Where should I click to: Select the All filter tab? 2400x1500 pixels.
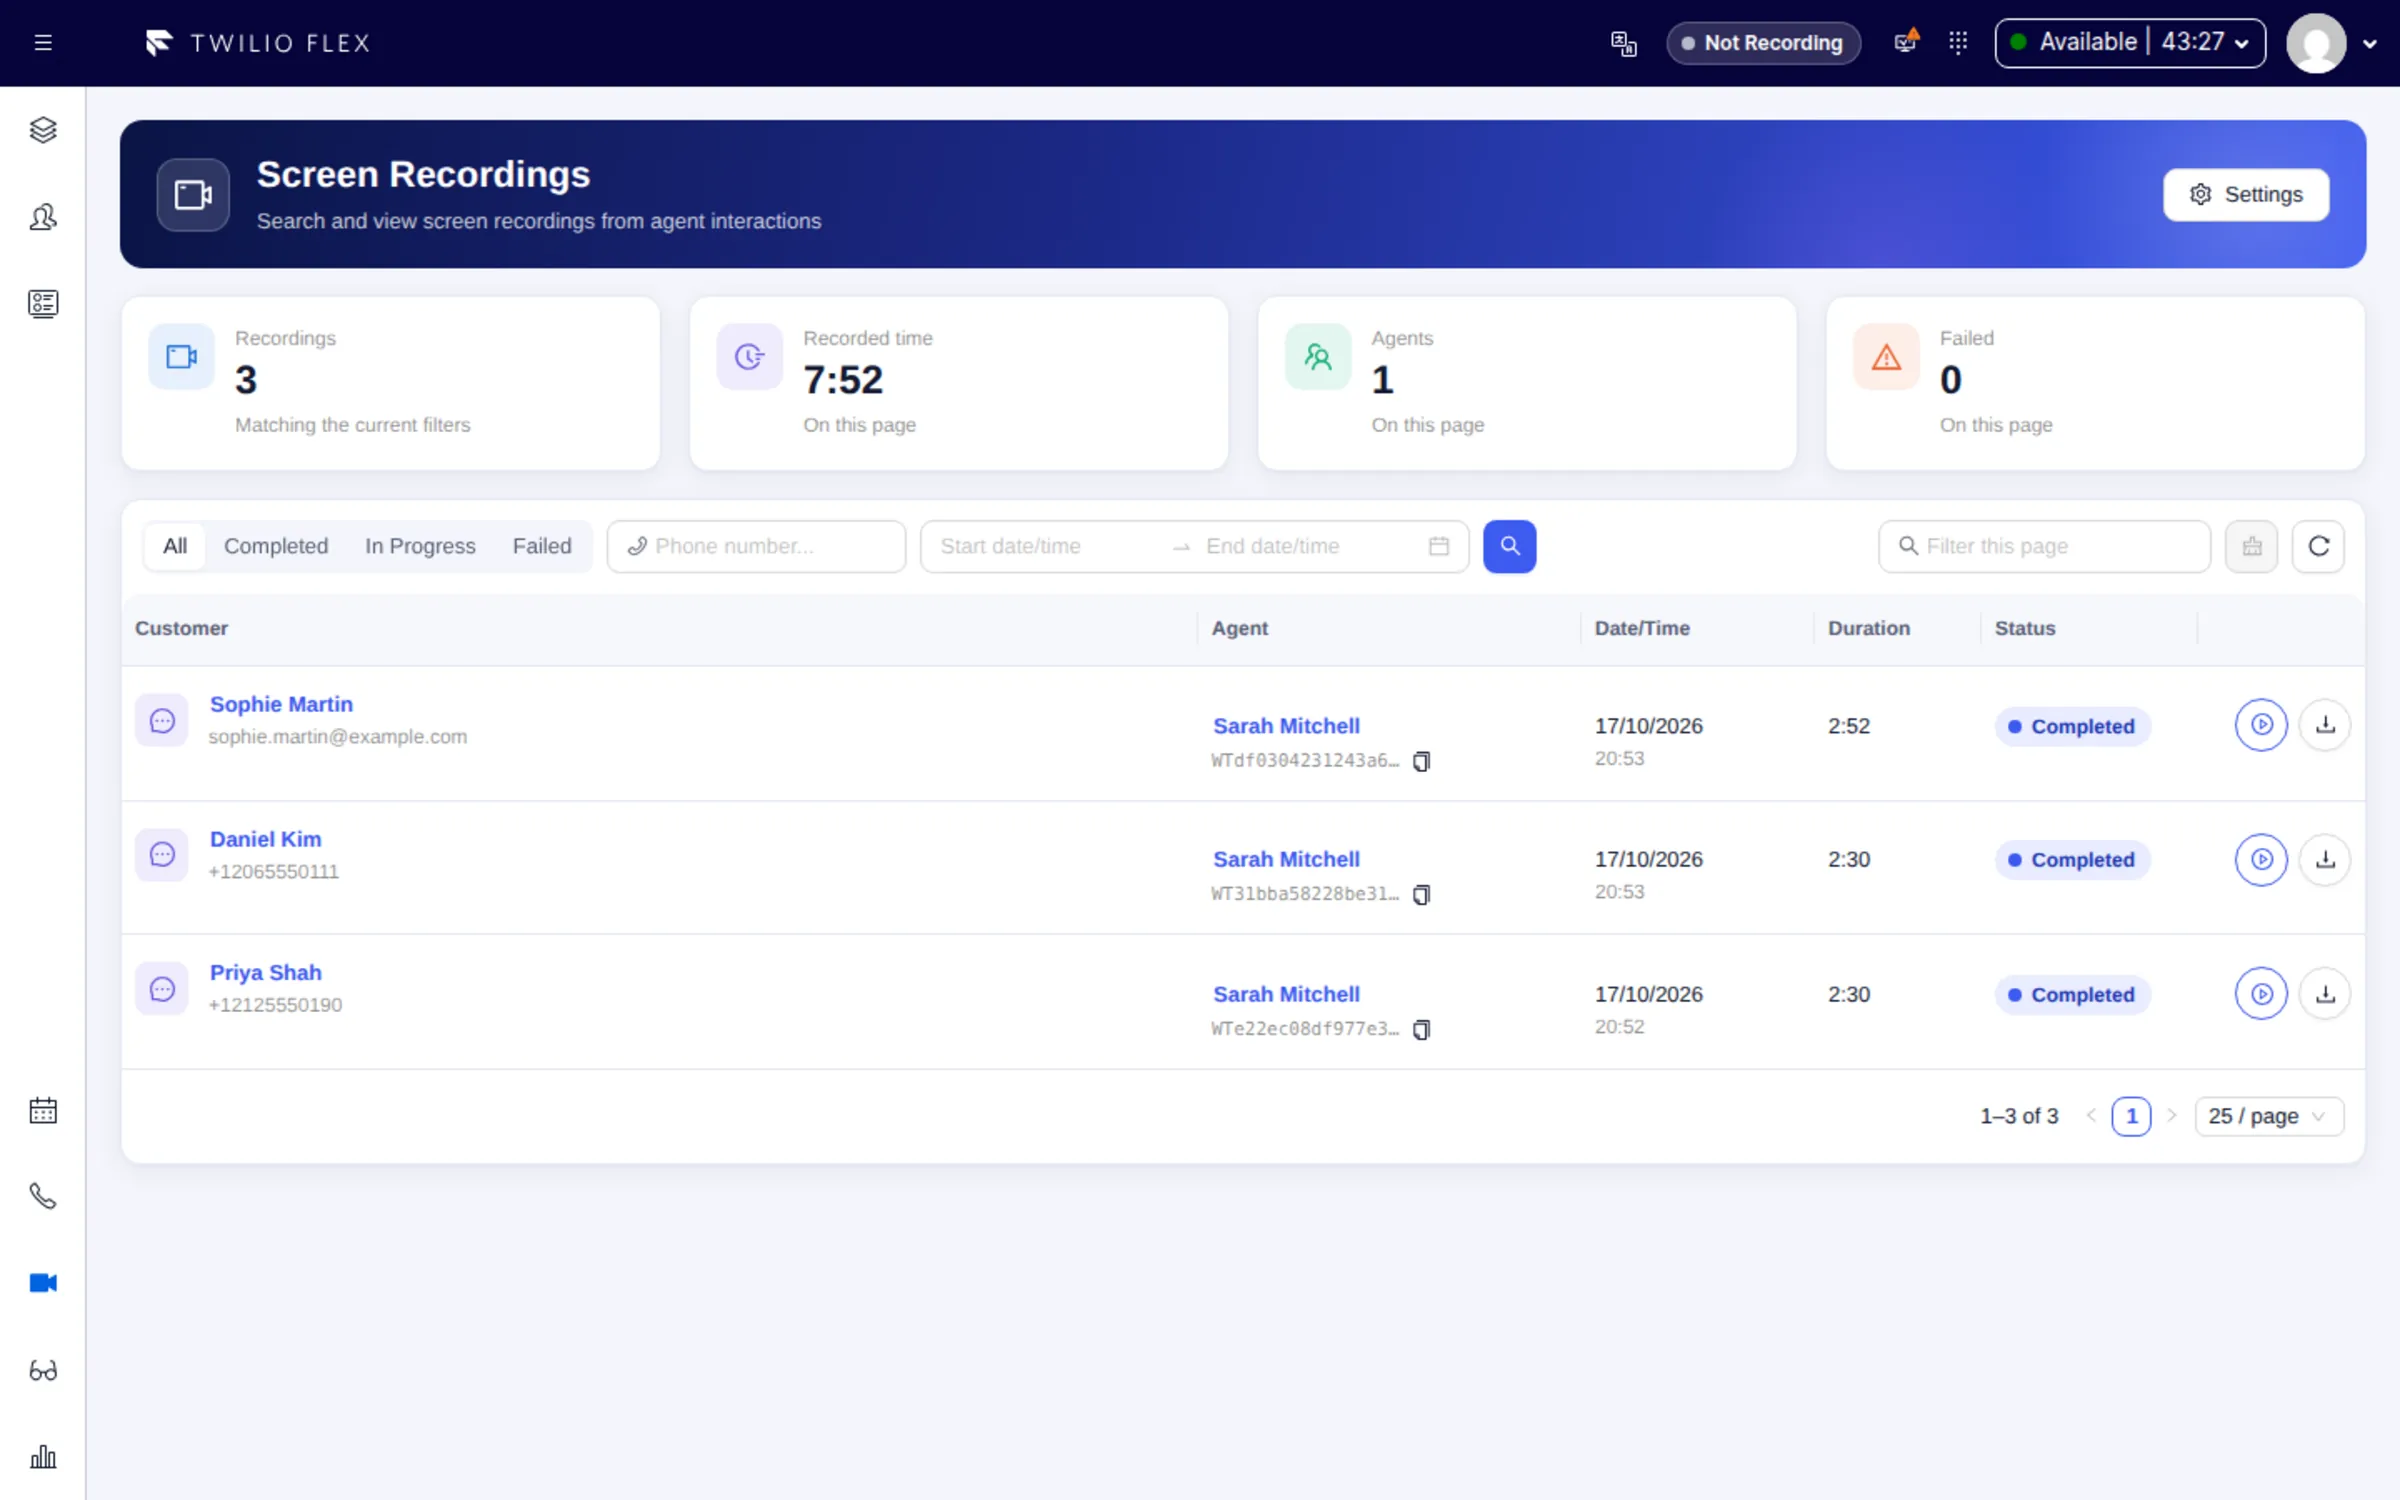click(175, 546)
